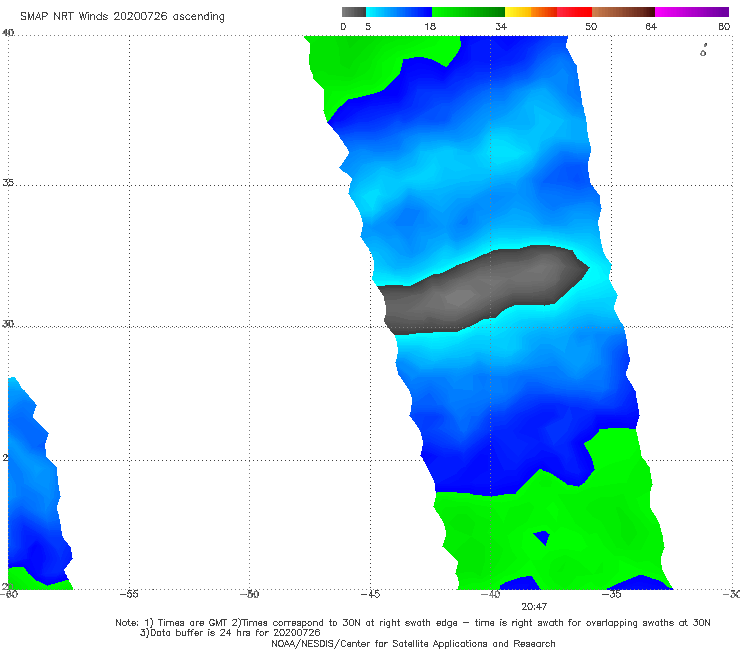740x650 pixels.
Task: Pick the red segment of the color bar
Action: (574, 12)
